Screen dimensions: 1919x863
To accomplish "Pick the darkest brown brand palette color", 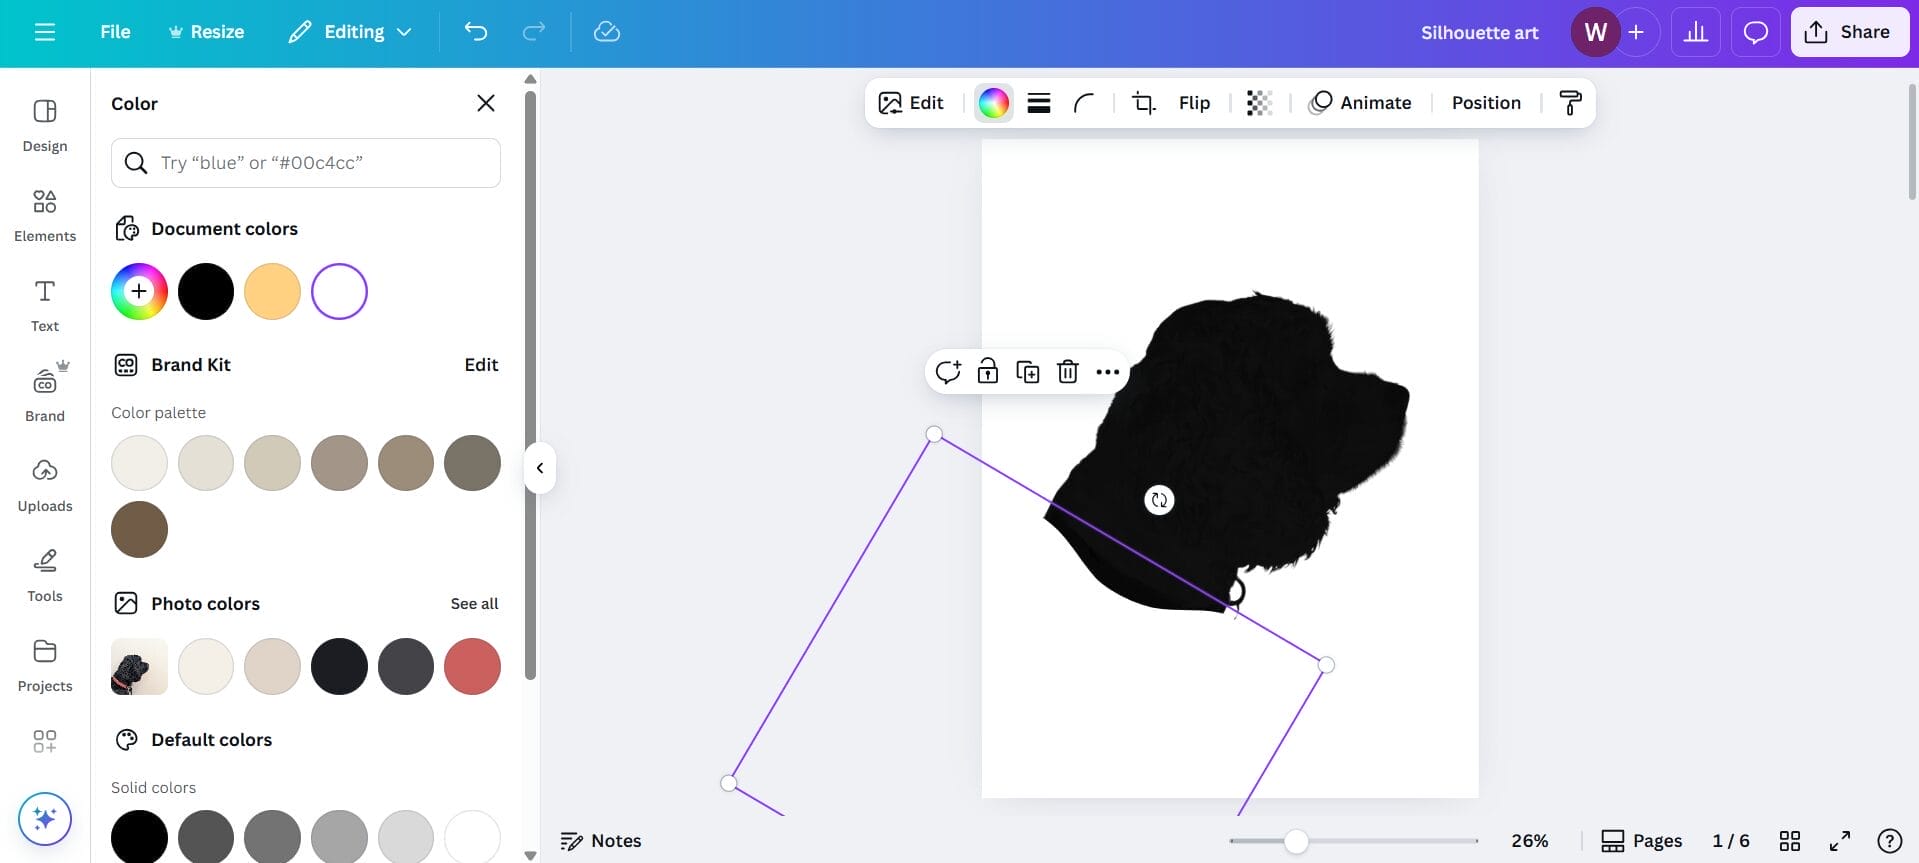I will [139, 529].
